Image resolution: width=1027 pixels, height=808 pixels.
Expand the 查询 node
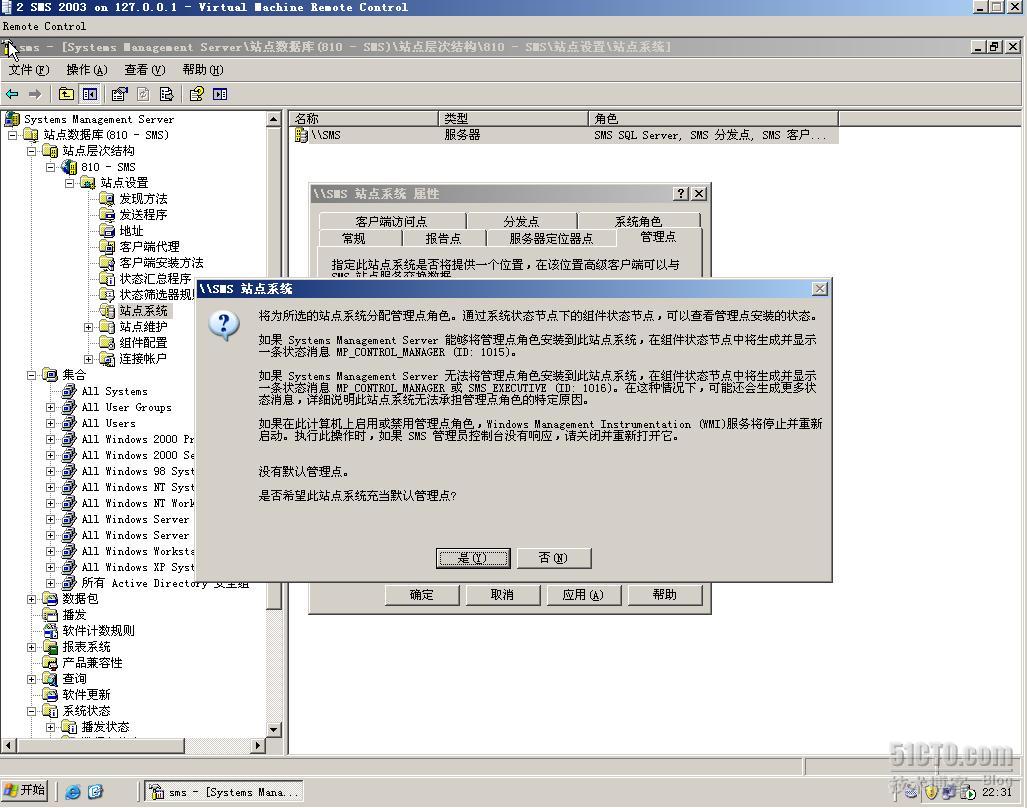coord(31,679)
